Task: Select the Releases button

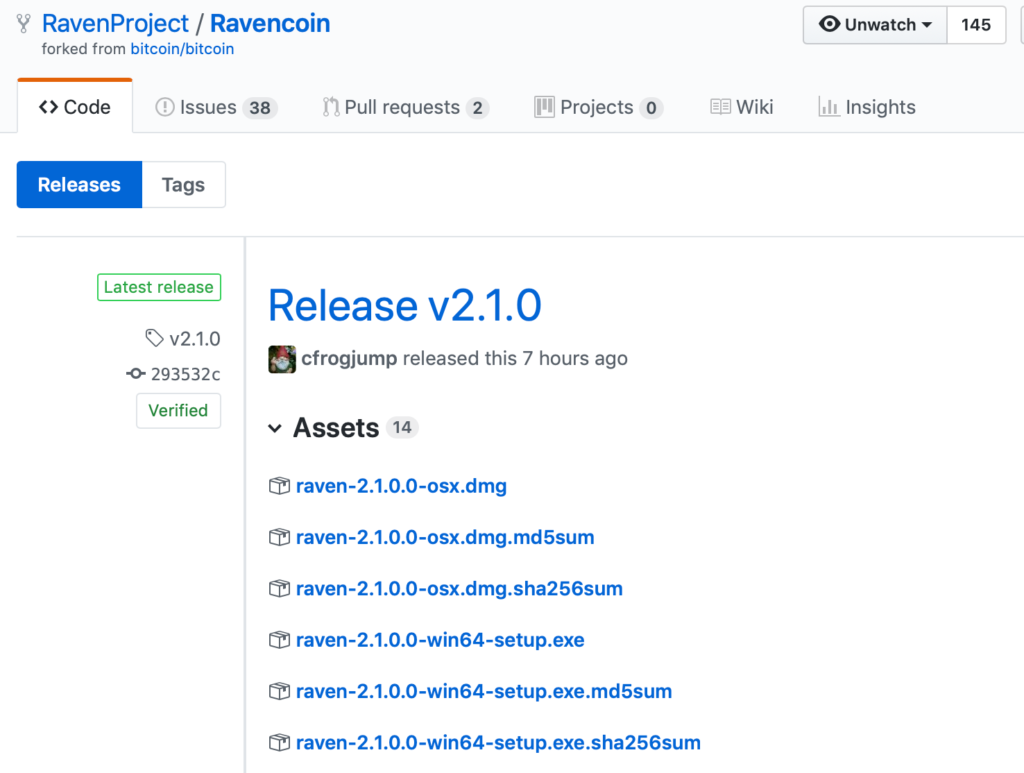Action: 79,185
